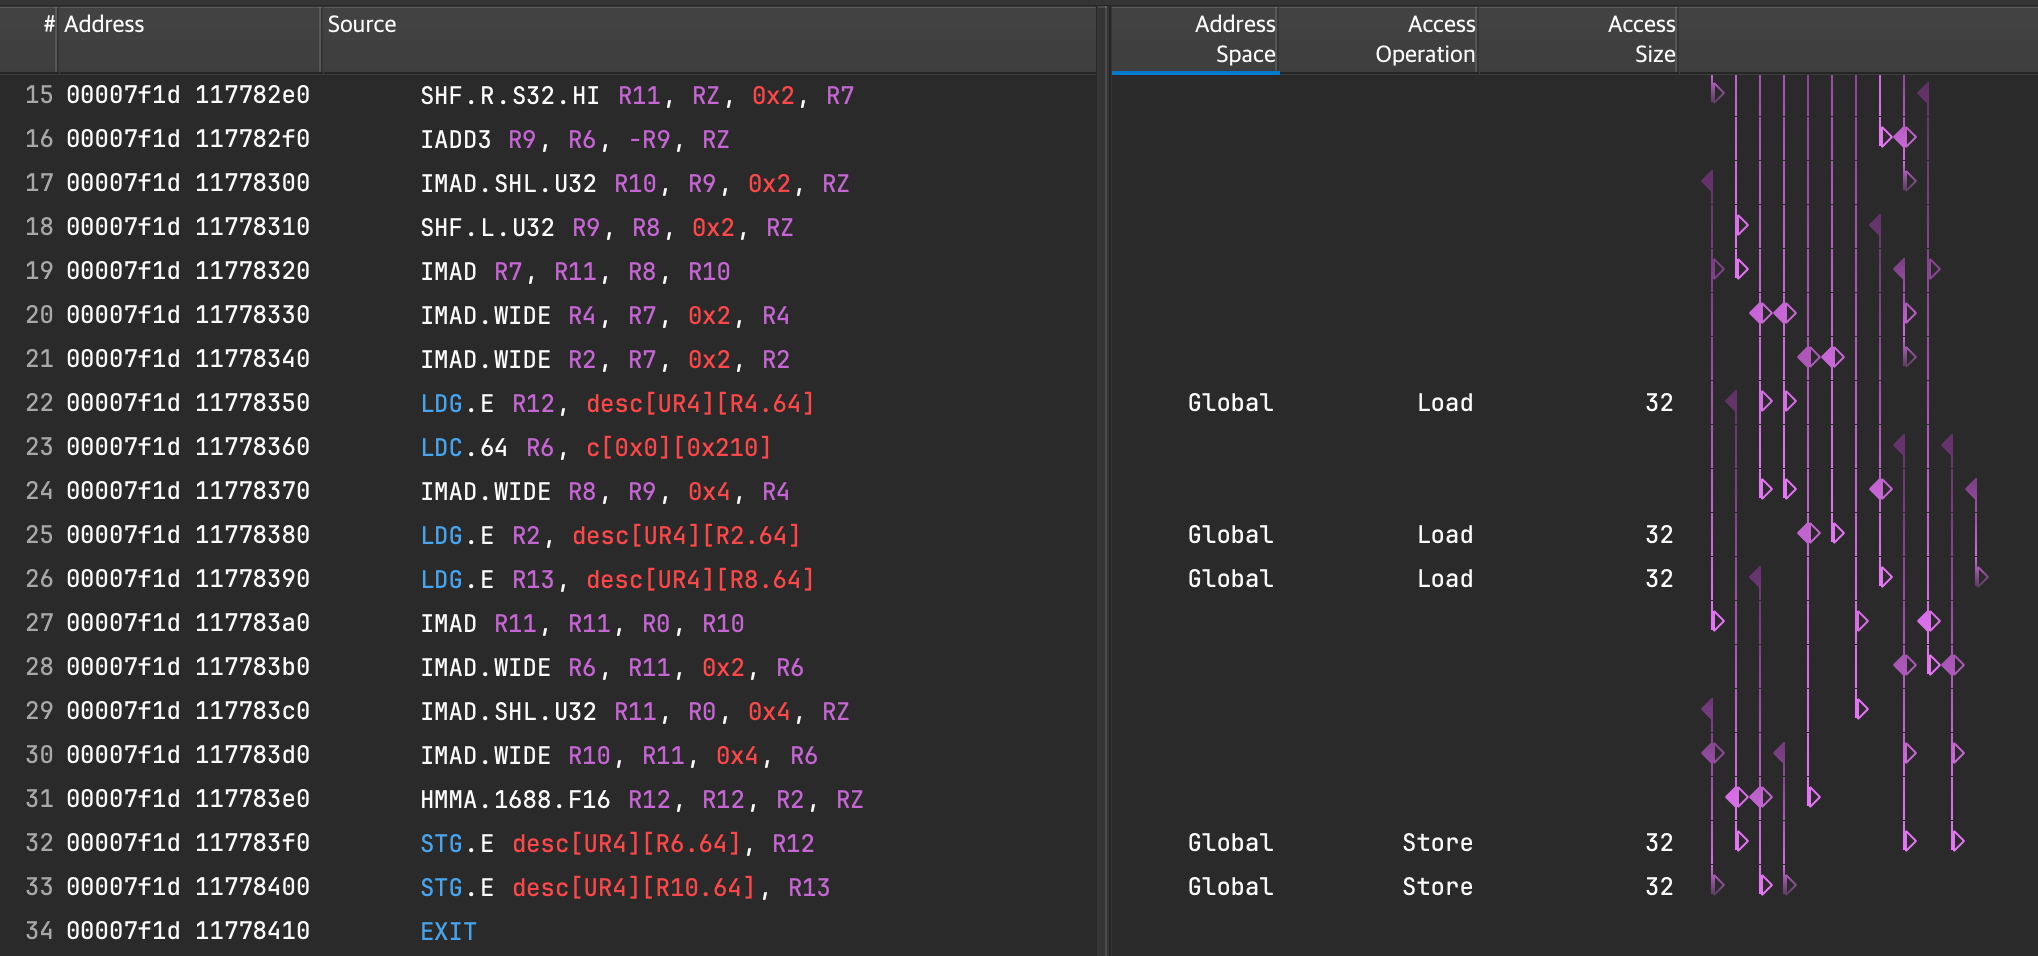Toggle sorting on the Access Size column
Image resolution: width=2038 pixels, height=956 pixels.
click(1640, 39)
